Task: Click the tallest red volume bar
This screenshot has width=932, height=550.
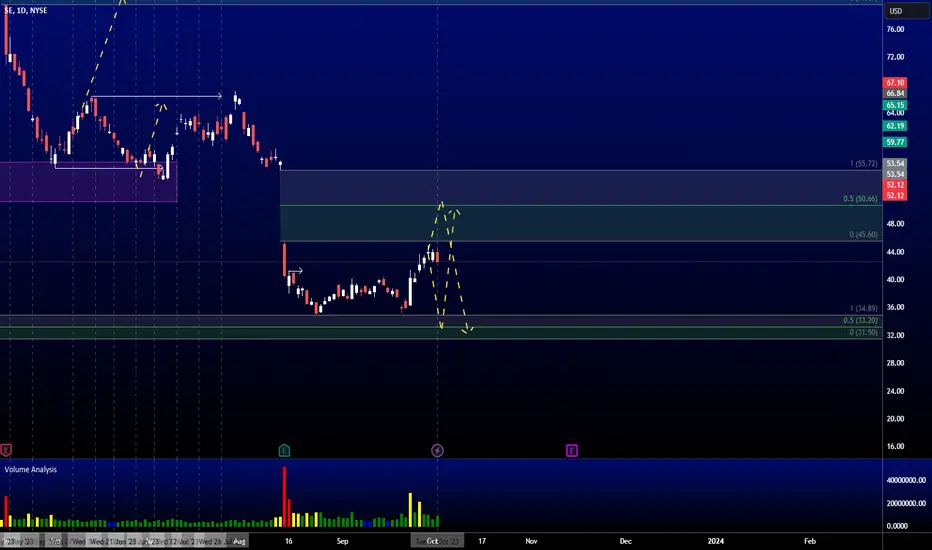Action: point(284,497)
